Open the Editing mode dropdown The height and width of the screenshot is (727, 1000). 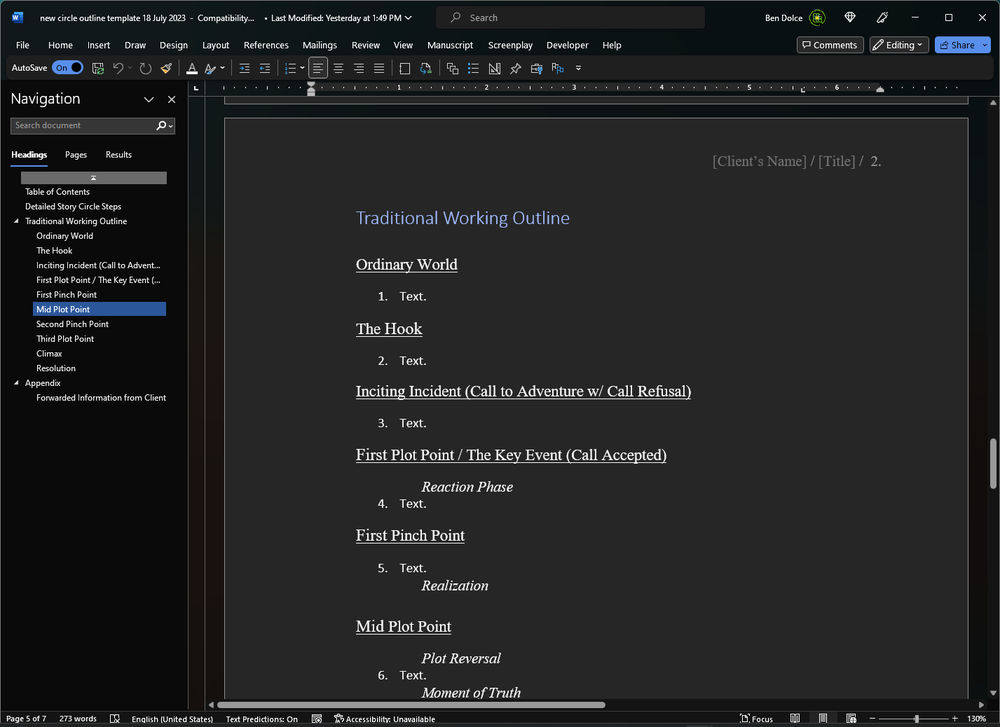[x=899, y=45]
